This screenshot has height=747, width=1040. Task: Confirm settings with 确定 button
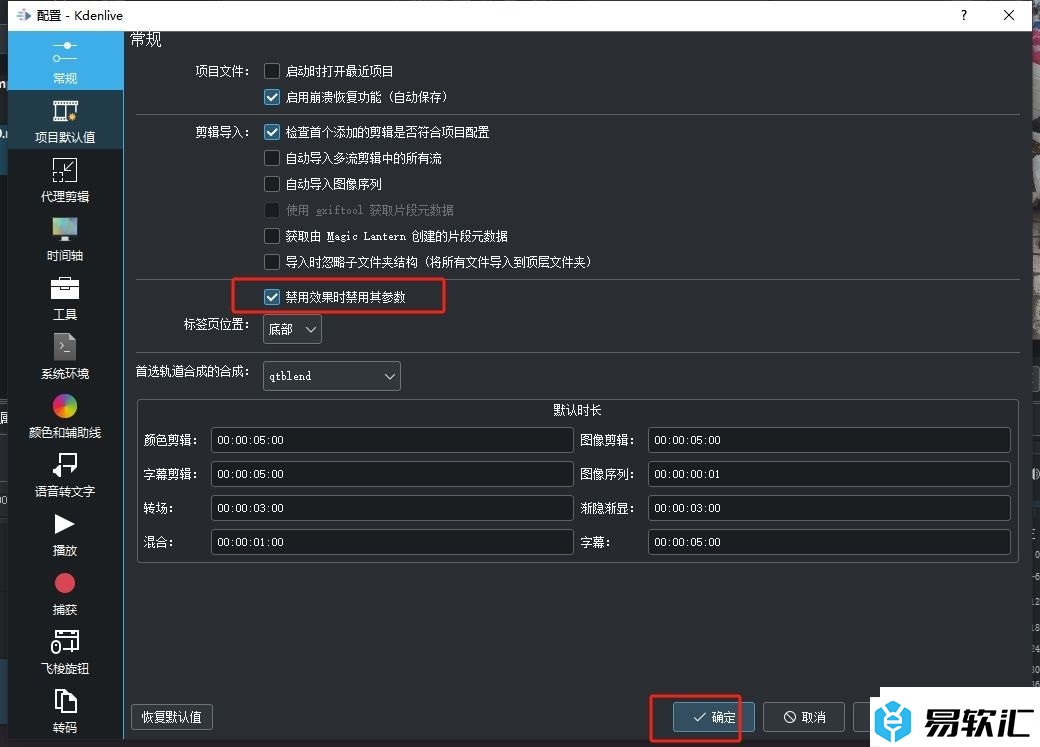pos(714,717)
